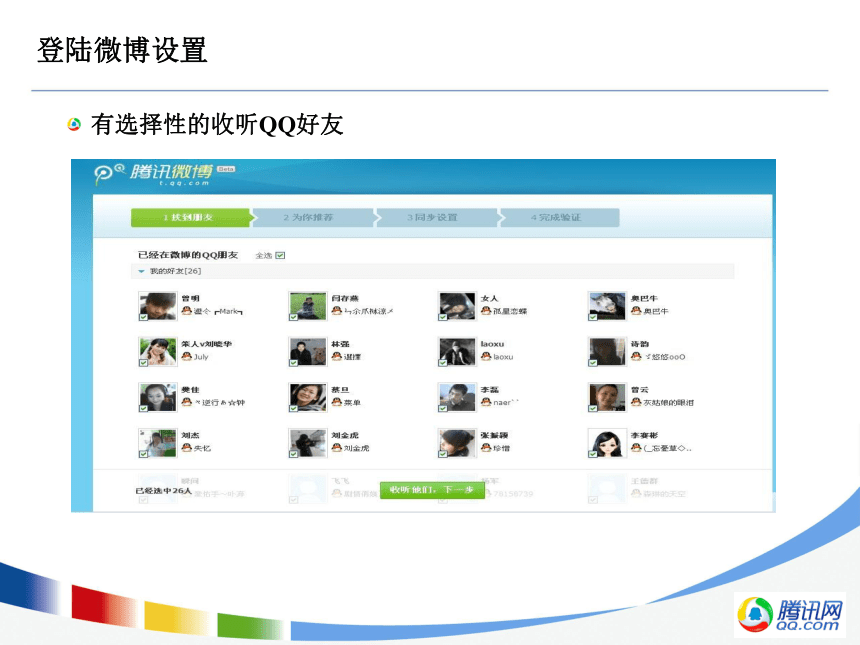The image size is (860, 645).
Task: Uncheck the checkbox on 刘金虎's avatar
Action: 293,454
